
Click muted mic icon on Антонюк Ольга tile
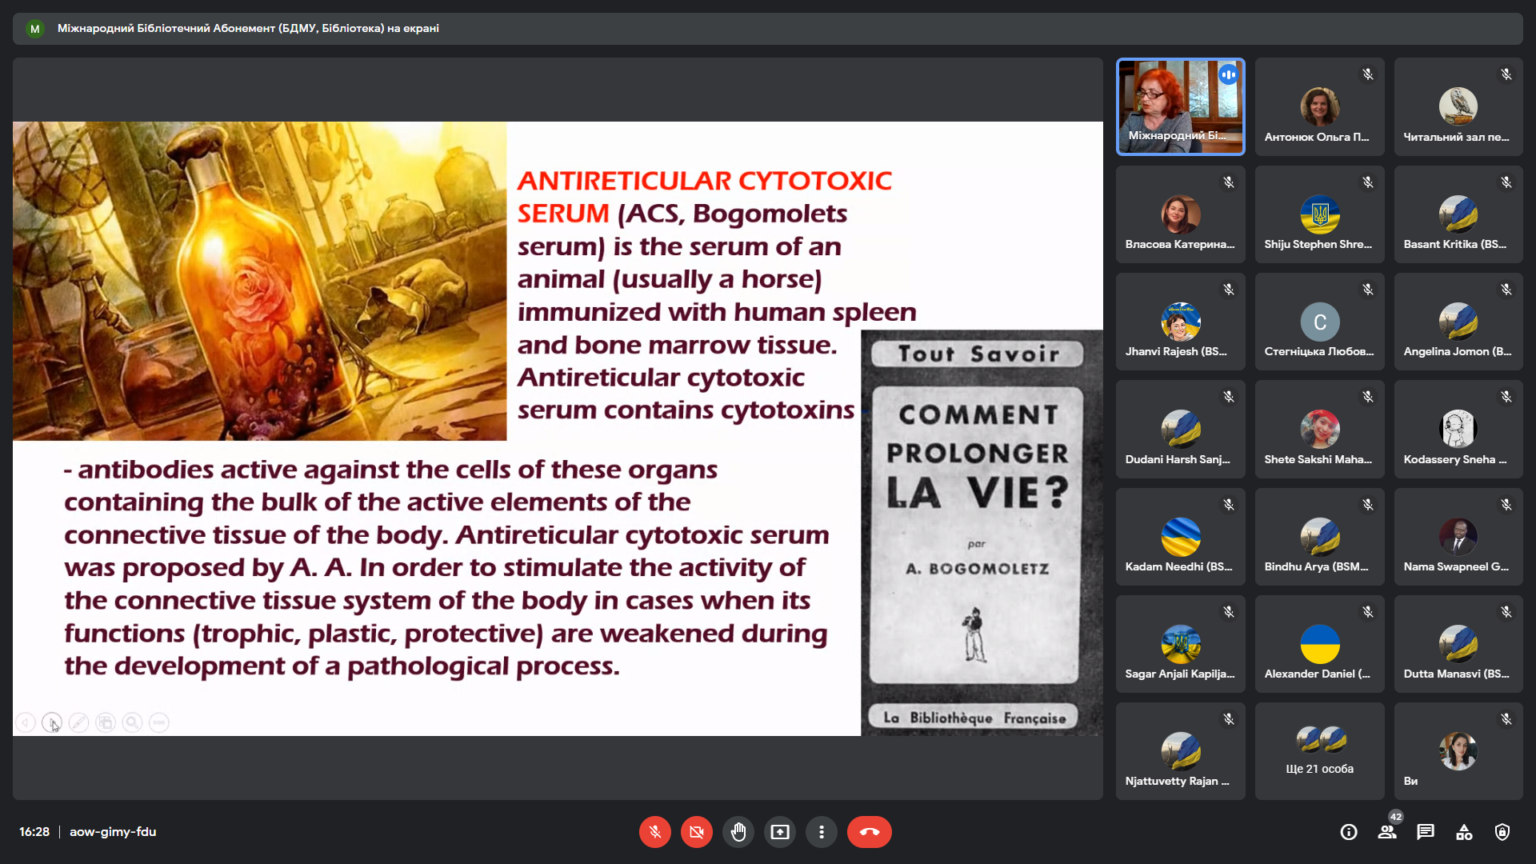pos(1368,75)
